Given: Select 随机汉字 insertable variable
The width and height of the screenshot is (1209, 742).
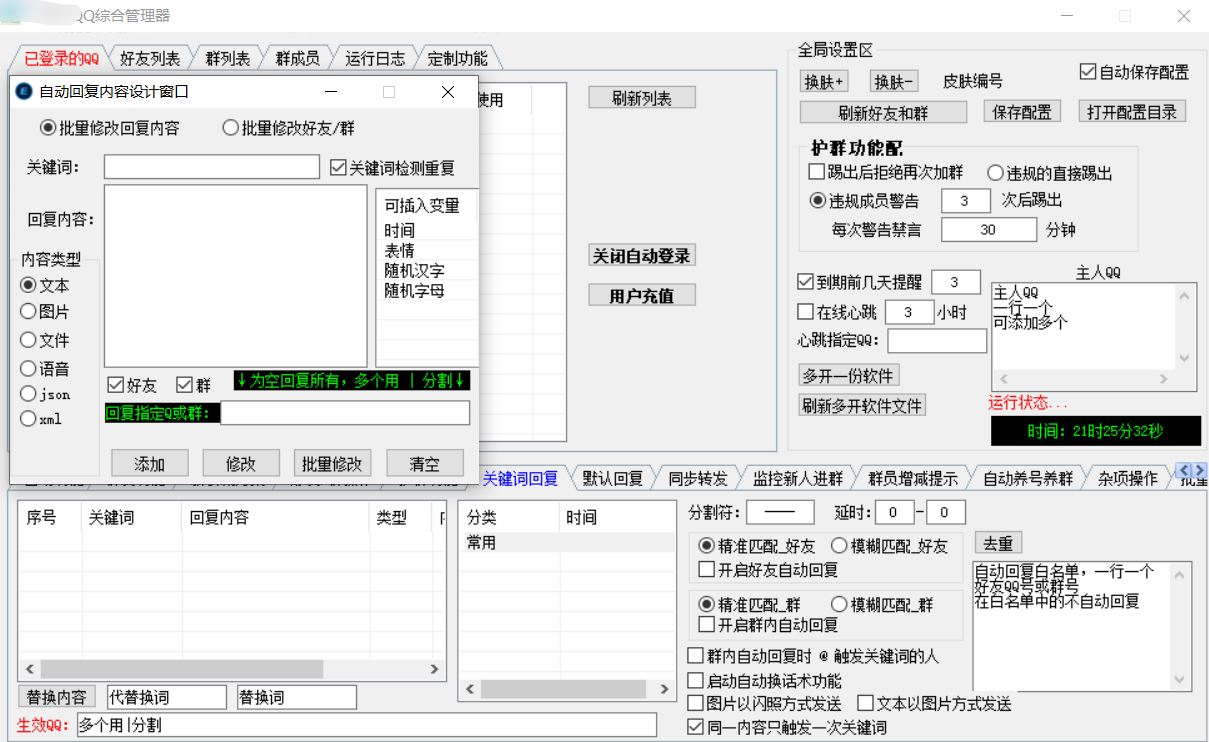Looking at the screenshot, I should click(x=415, y=270).
